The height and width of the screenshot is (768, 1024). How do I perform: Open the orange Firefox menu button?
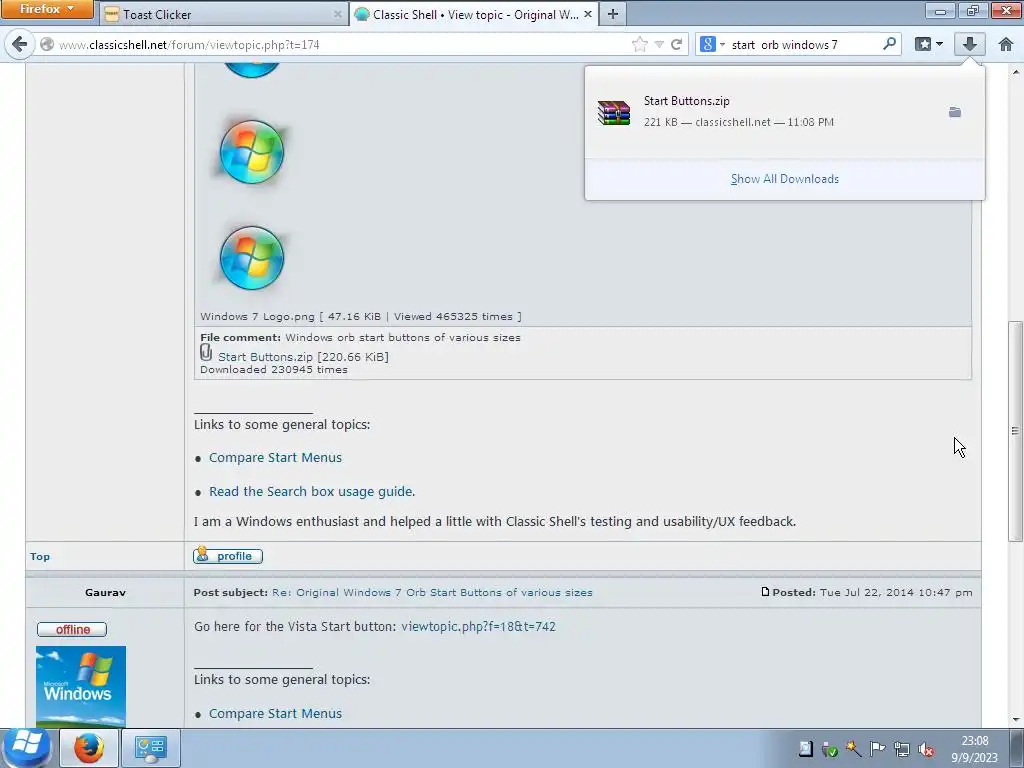coord(47,9)
